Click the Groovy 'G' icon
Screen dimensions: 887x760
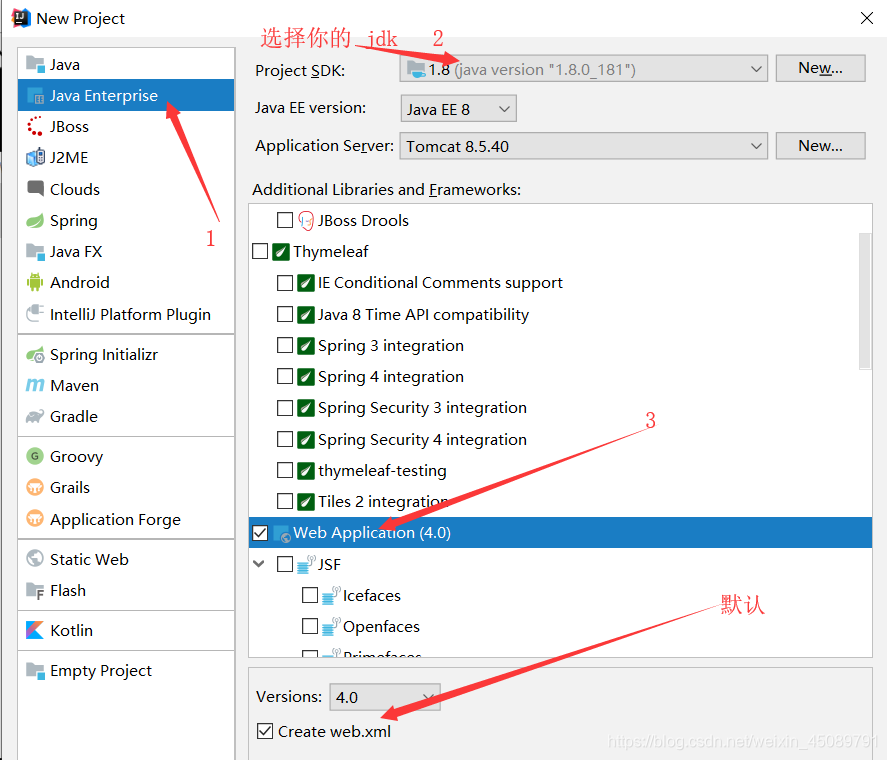click(x=35, y=456)
